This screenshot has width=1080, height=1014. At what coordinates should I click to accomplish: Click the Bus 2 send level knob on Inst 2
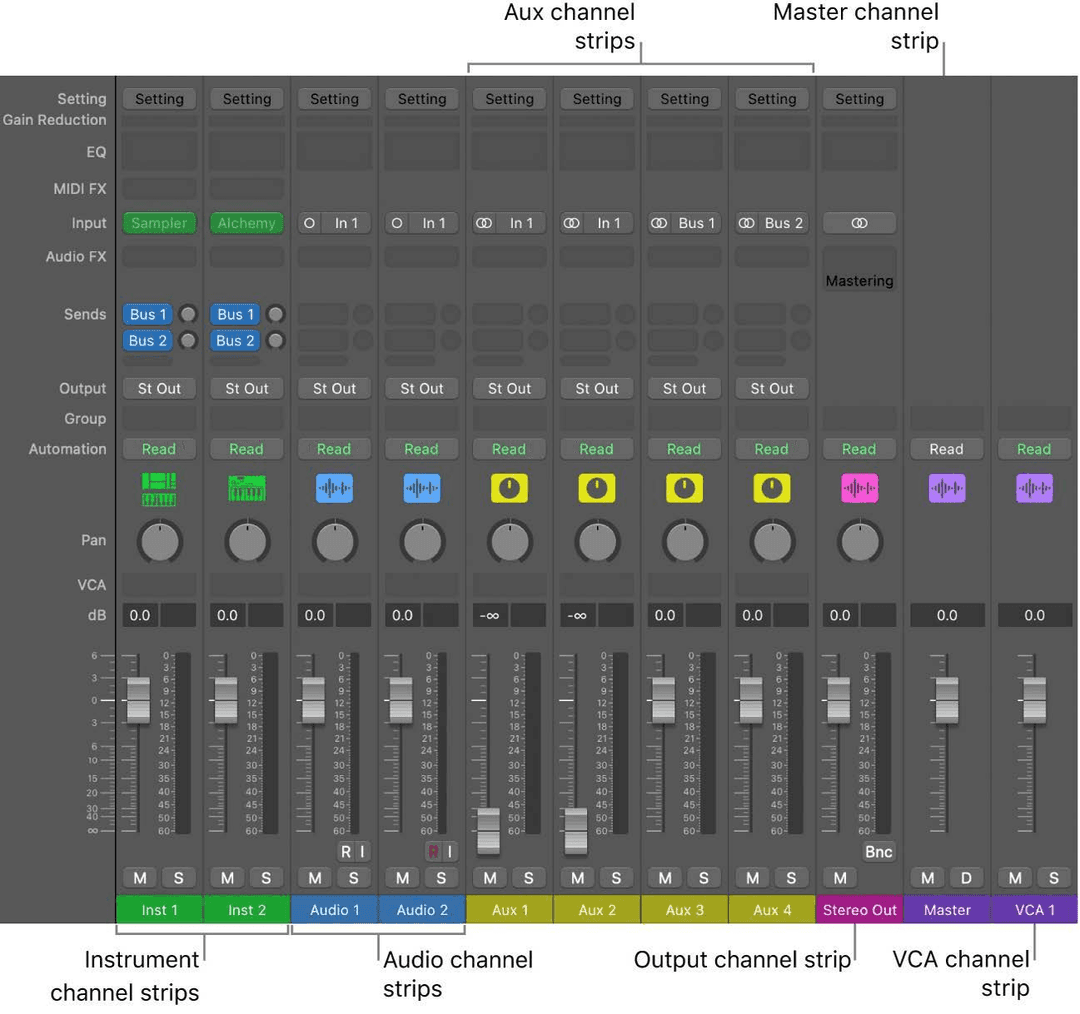coord(275,340)
